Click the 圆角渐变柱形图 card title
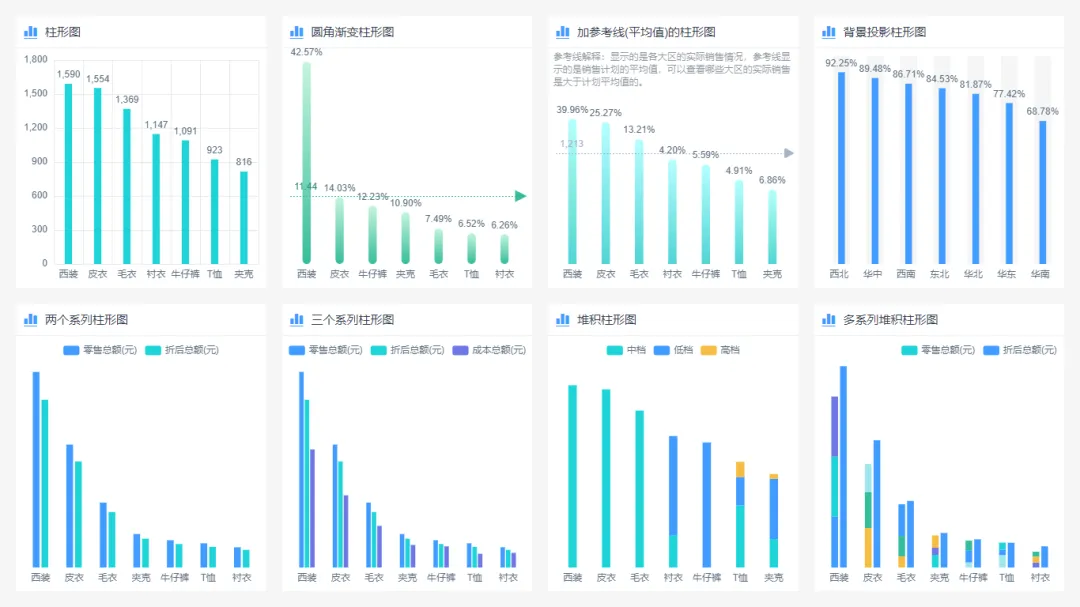The width and height of the screenshot is (1080, 607). tap(352, 32)
